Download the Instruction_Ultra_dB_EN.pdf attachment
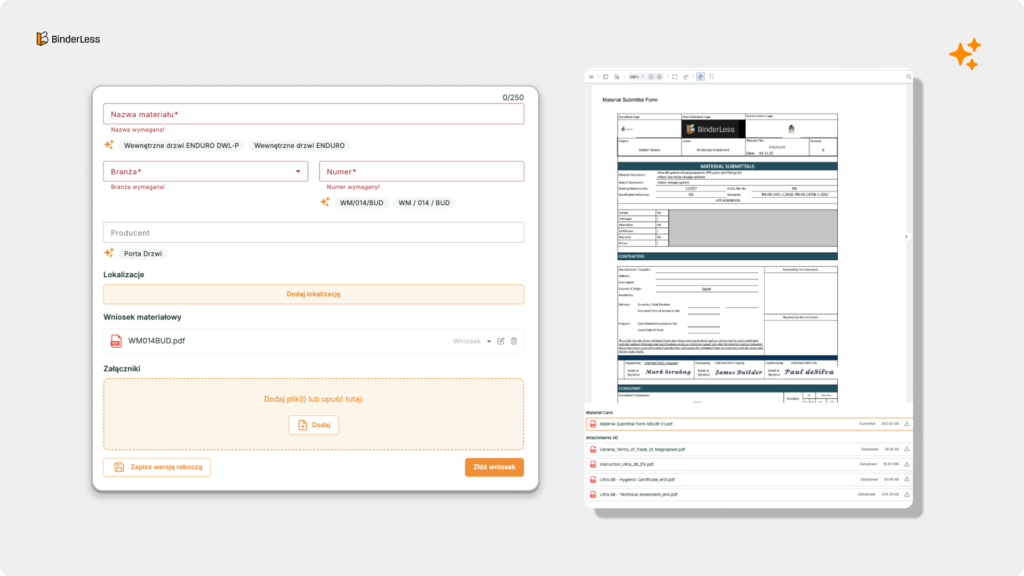The height and width of the screenshot is (576, 1024). 906,464
